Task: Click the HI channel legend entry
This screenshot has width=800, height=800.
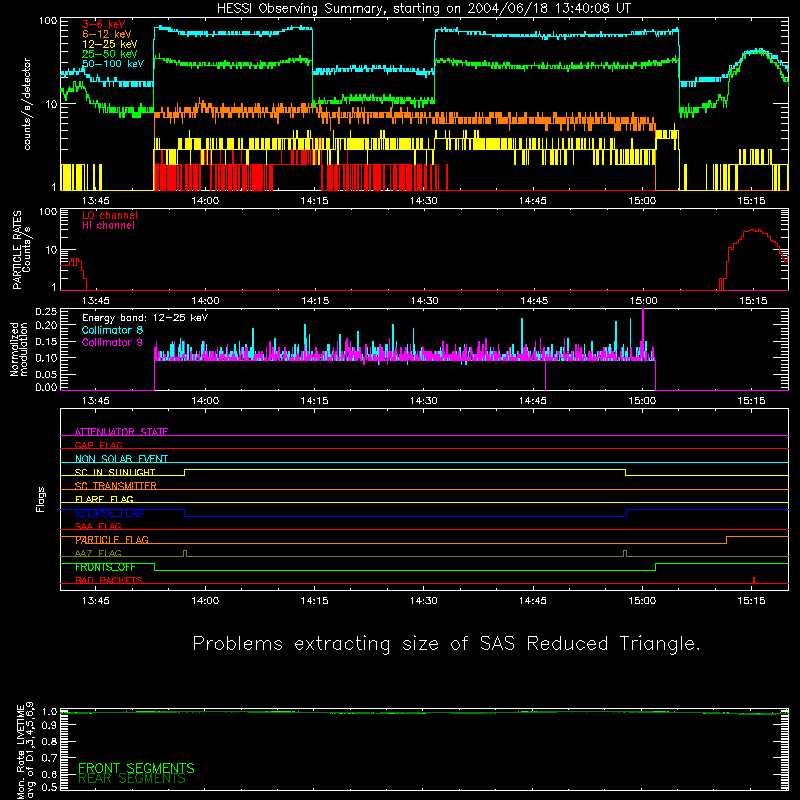Action: (108, 226)
